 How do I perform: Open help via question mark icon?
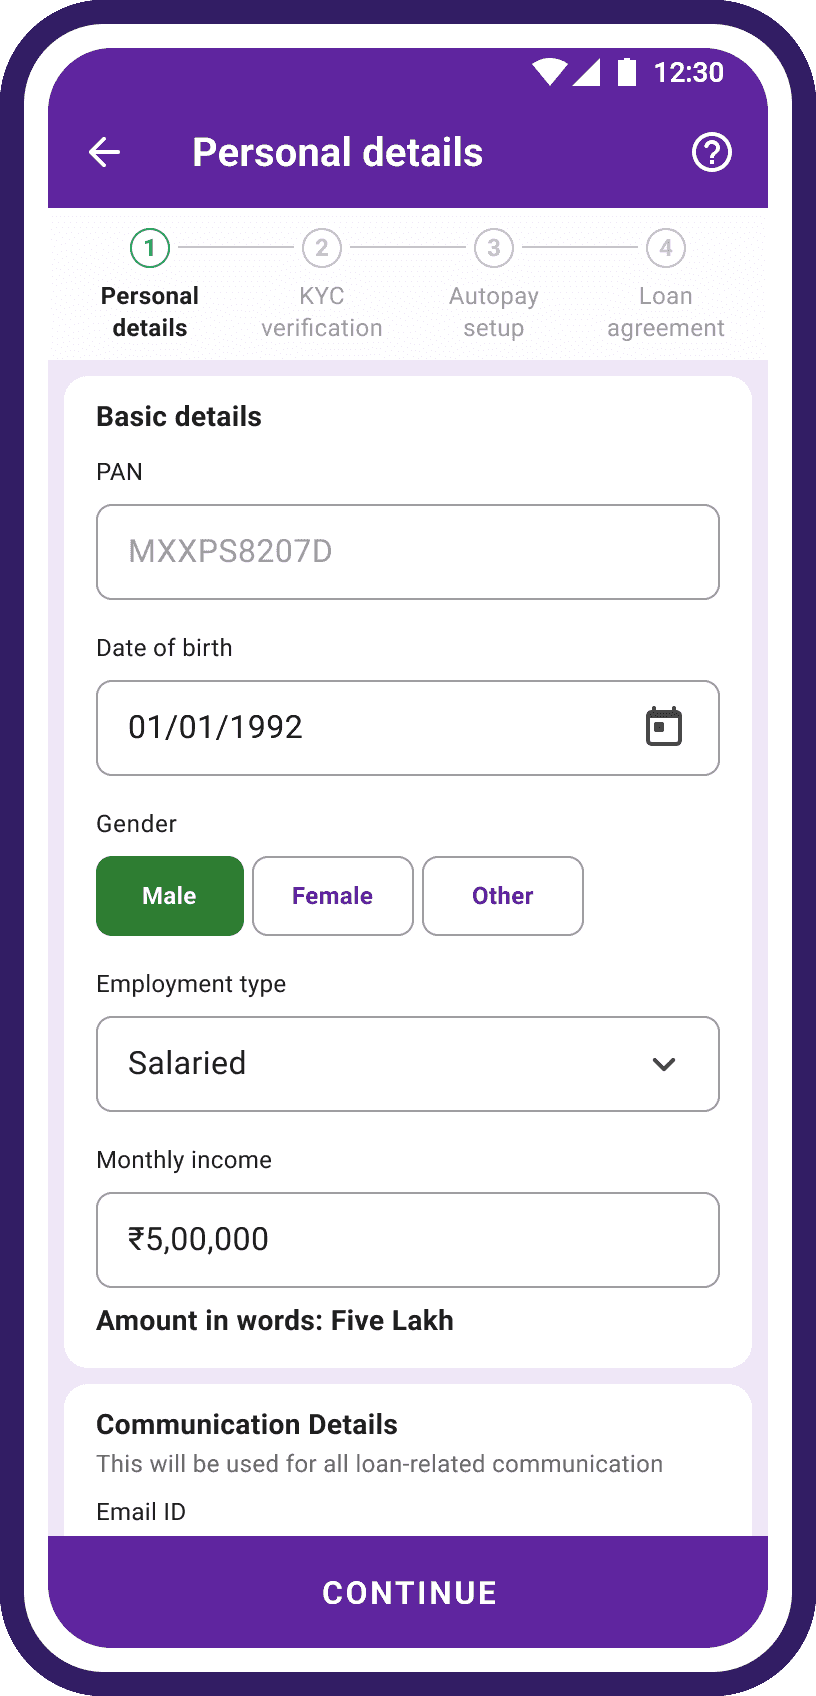click(711, 152)
